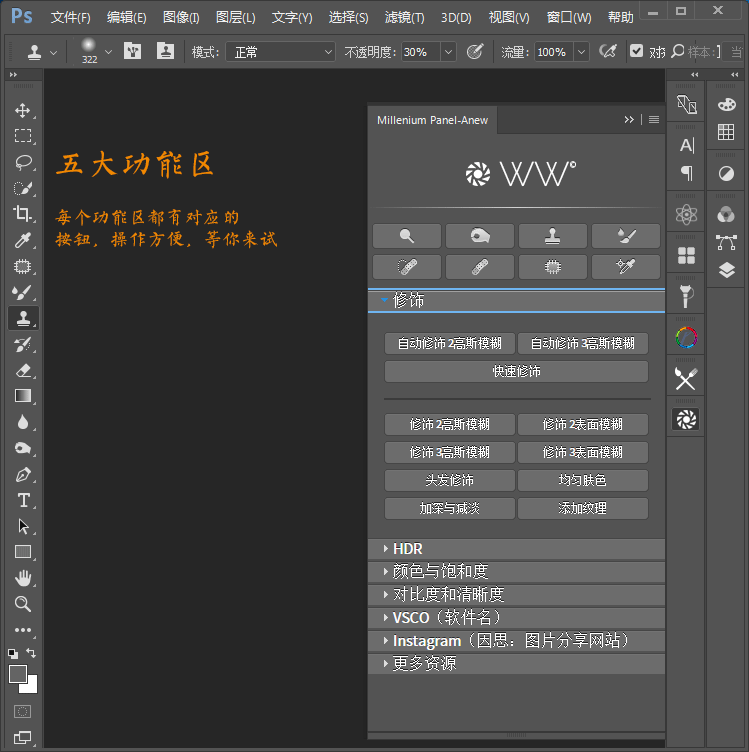Click the 快速修饰 button
The image size is (749, 752).
click(x=516, y=371)
